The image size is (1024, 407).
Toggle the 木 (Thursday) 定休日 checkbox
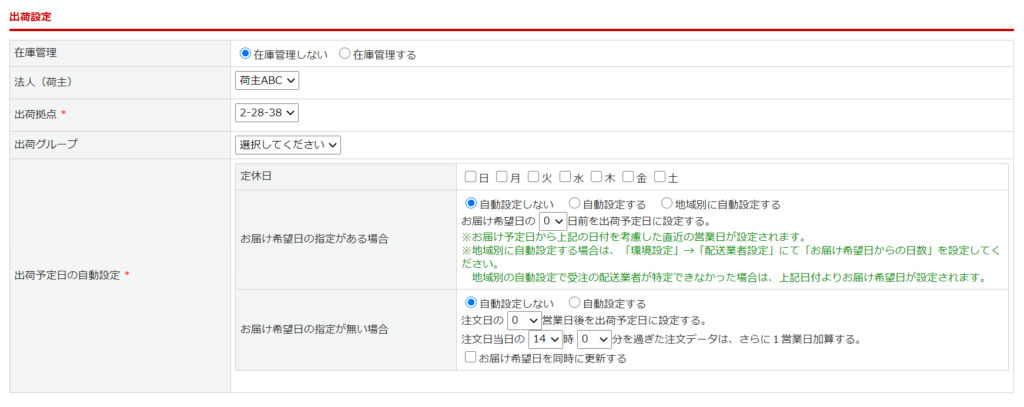(x=597, y=177)
